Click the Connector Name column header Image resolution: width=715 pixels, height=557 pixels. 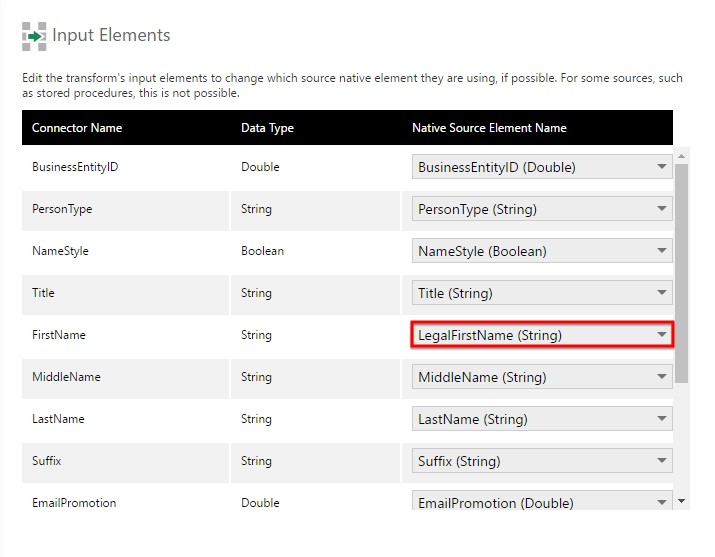tap(77, 128)
